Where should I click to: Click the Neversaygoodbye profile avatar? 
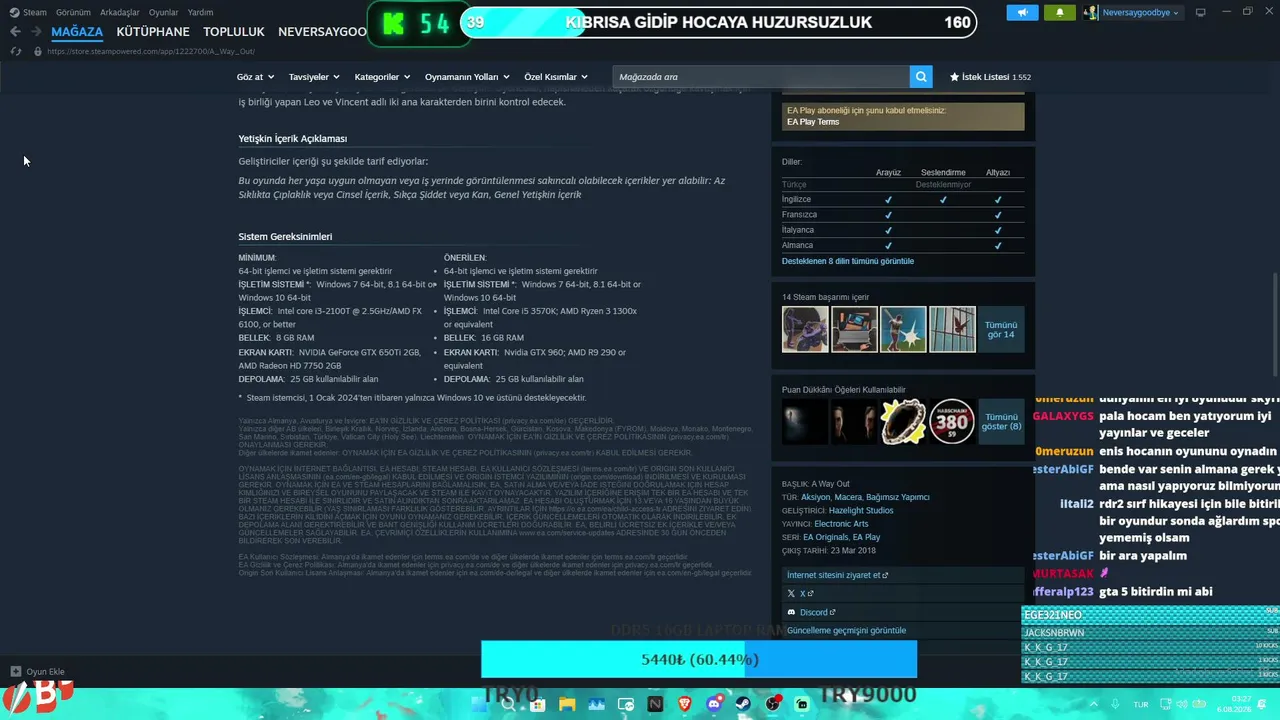click(1091, 13)
